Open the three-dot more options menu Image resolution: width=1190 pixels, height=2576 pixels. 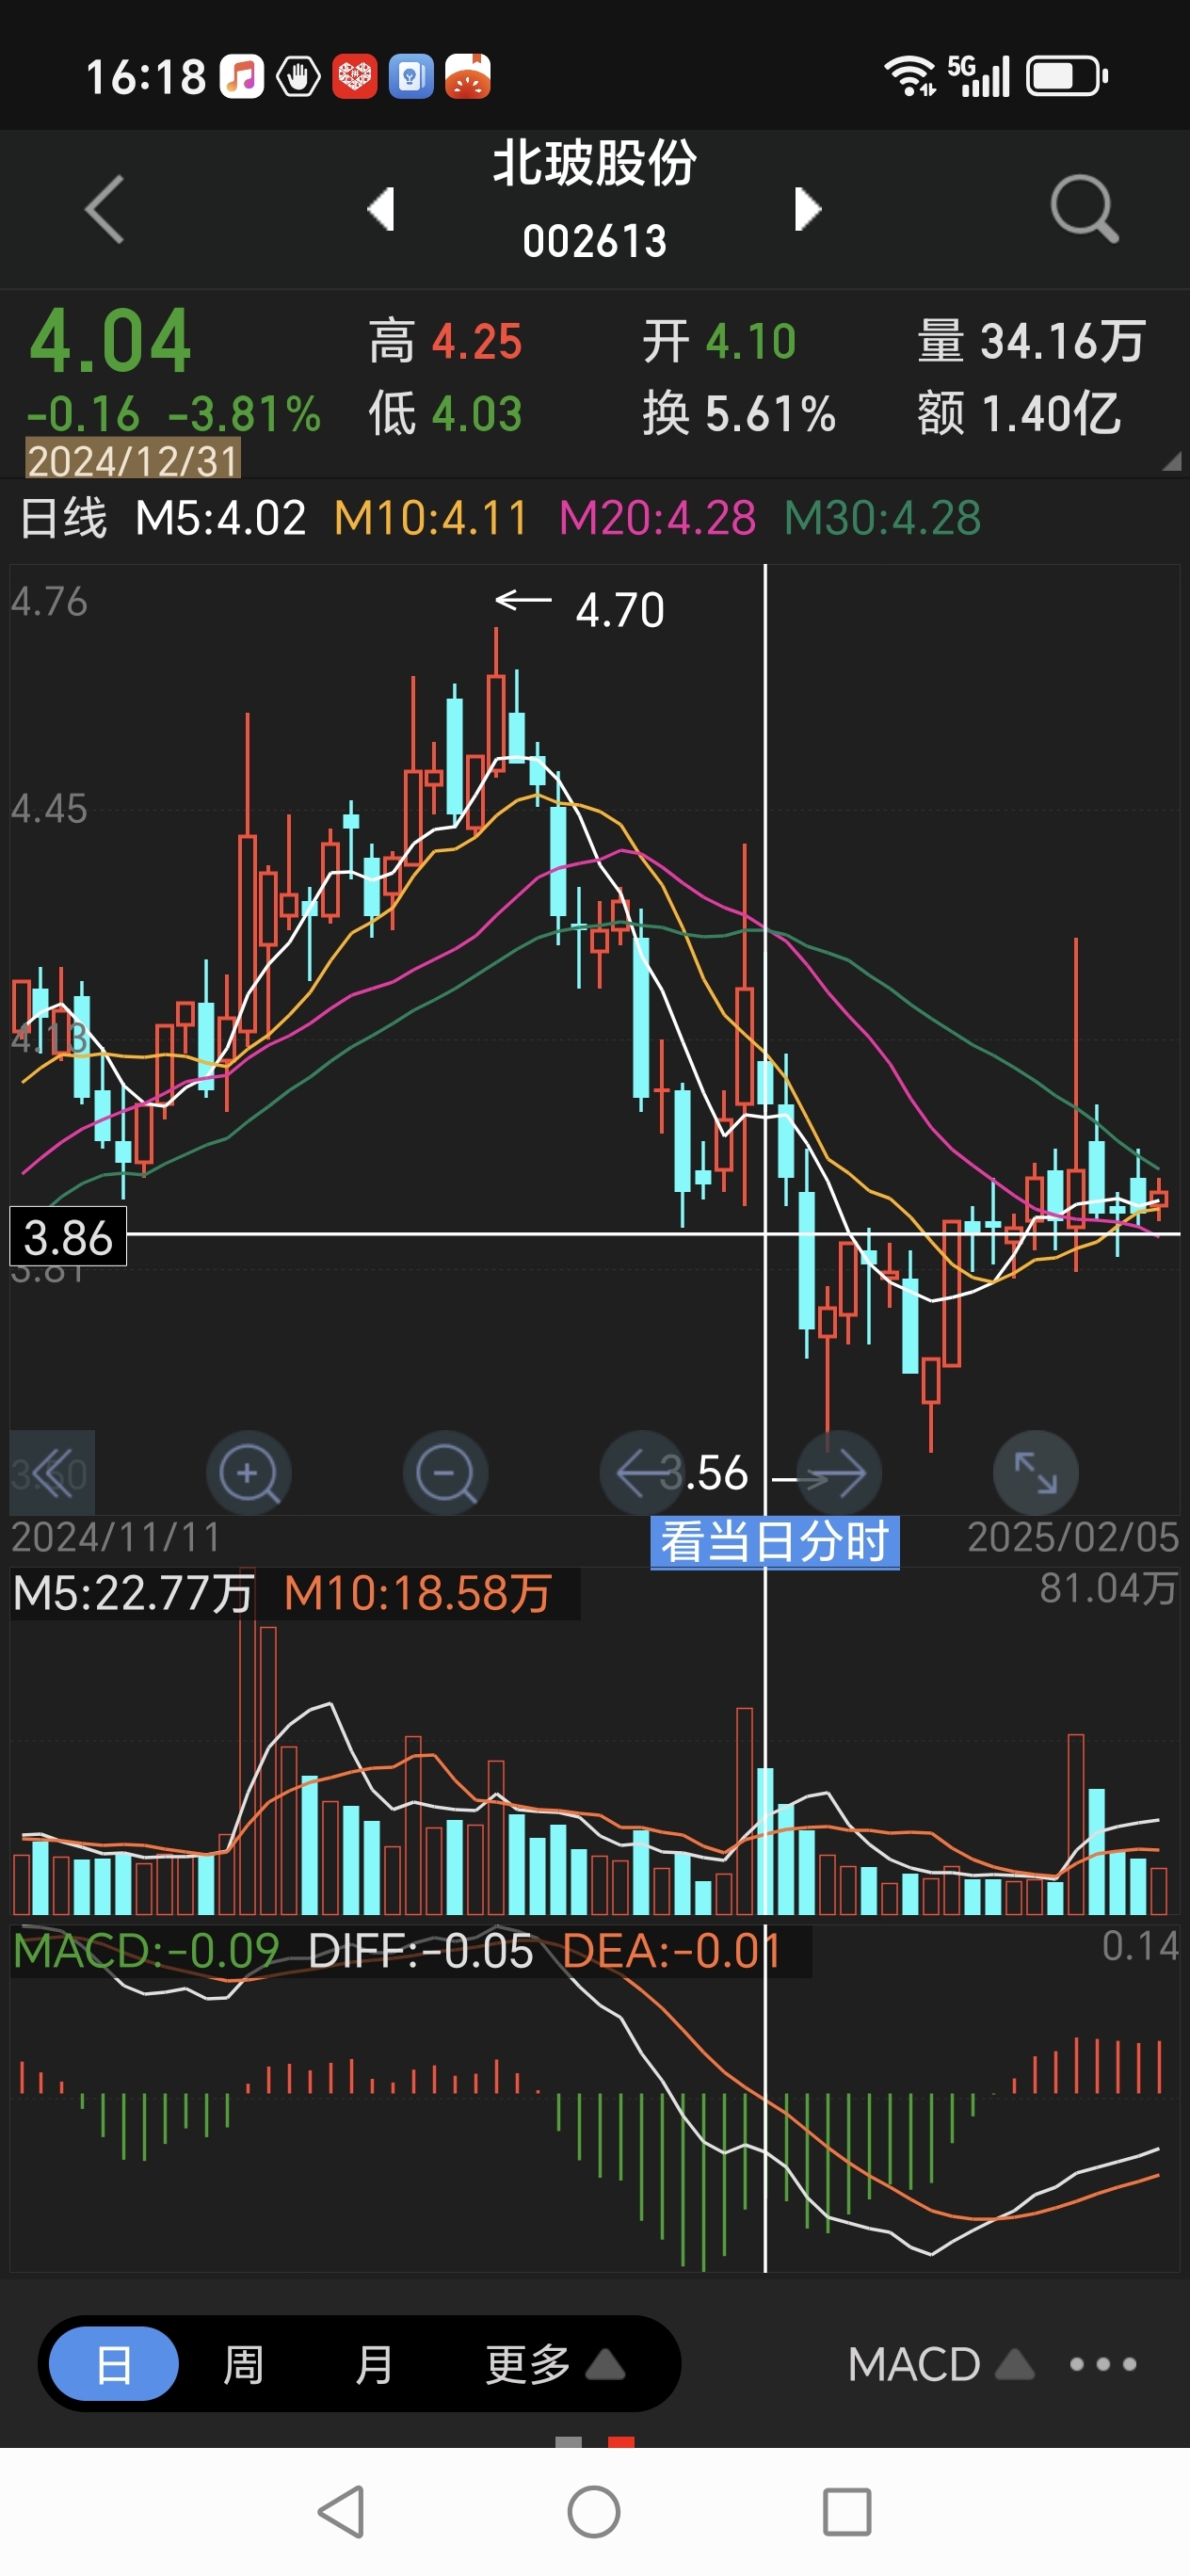[1103, 2364]
